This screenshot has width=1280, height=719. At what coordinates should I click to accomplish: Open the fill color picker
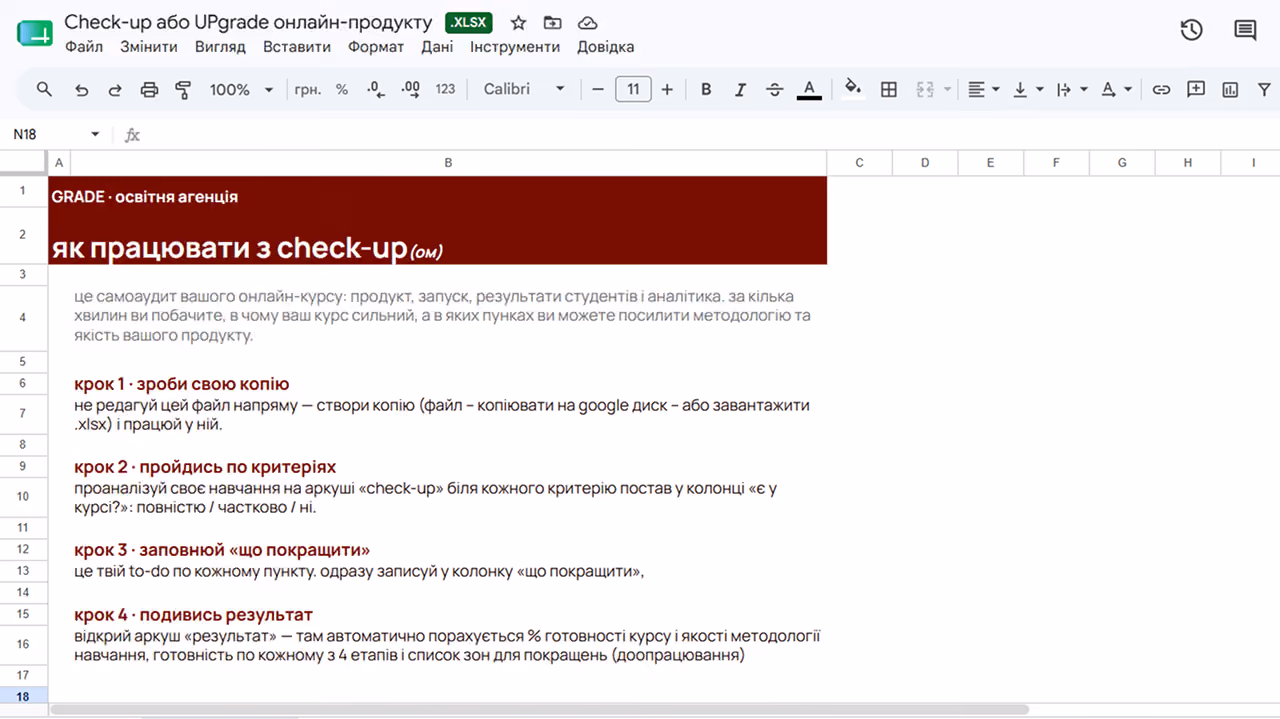[x=853, y=89]
